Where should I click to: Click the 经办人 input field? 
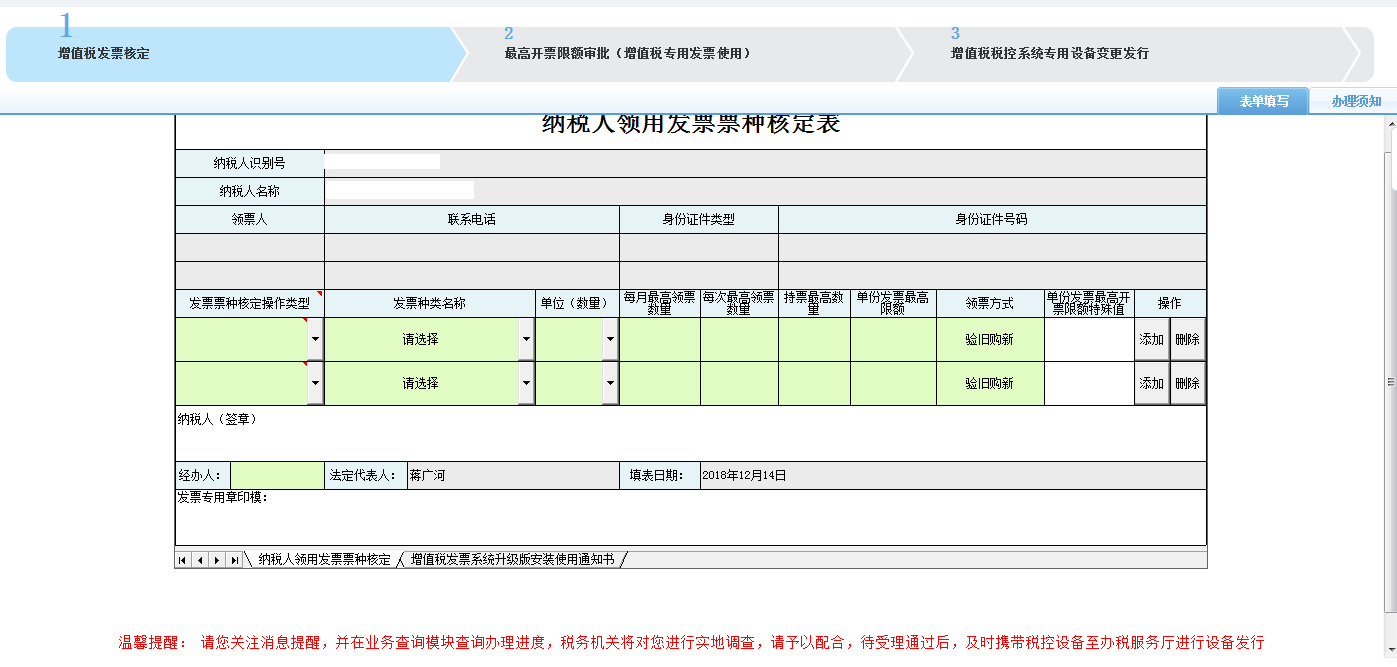[277, 476]
